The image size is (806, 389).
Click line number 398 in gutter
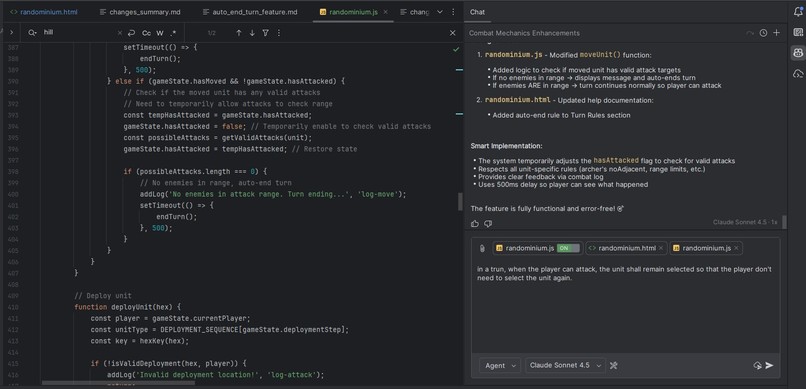coord(13,172)
